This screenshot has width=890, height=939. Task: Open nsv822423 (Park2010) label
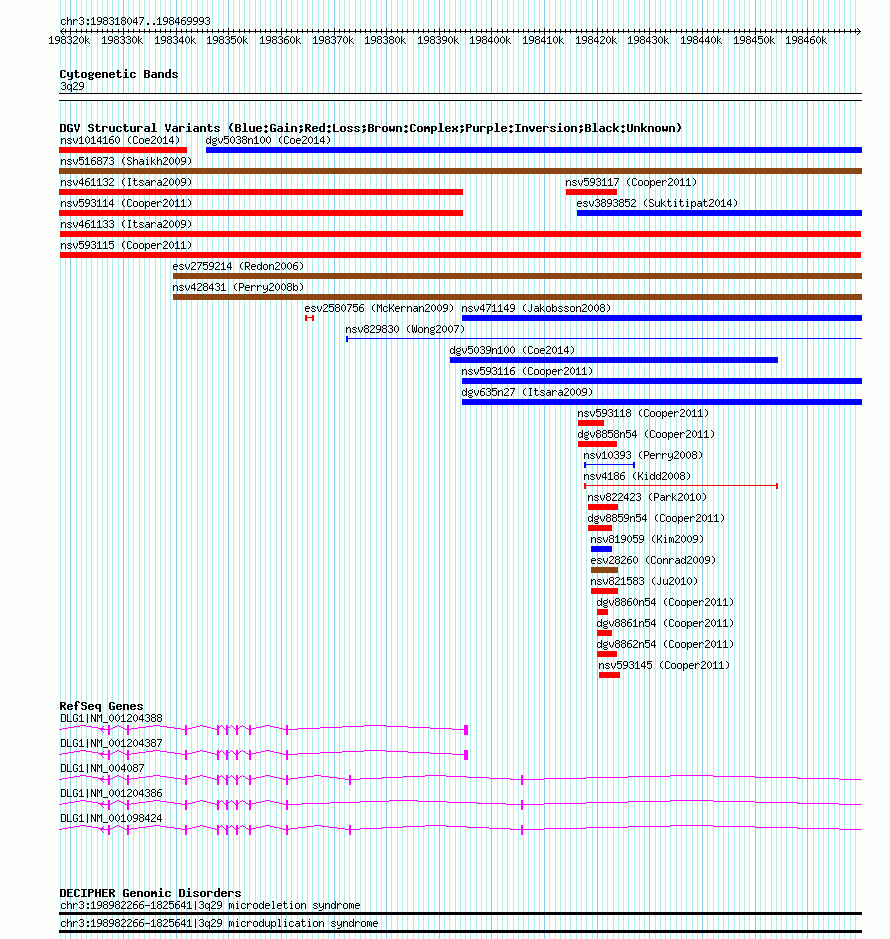(647, 497)
